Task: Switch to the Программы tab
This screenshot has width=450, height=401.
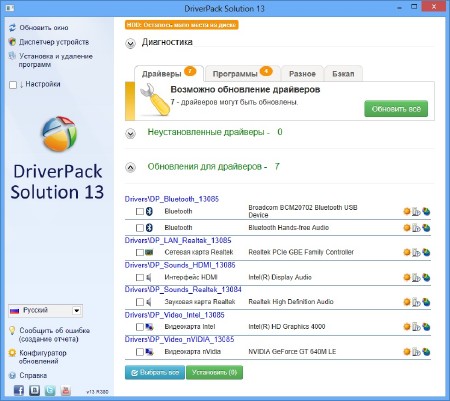Action: [x=242, y=73]
